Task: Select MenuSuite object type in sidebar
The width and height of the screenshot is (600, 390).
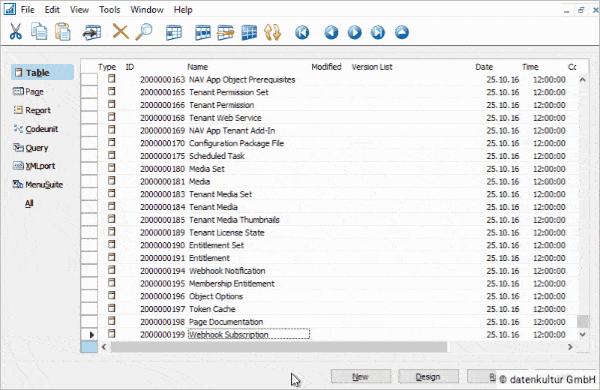Action: tap(38, 185)
